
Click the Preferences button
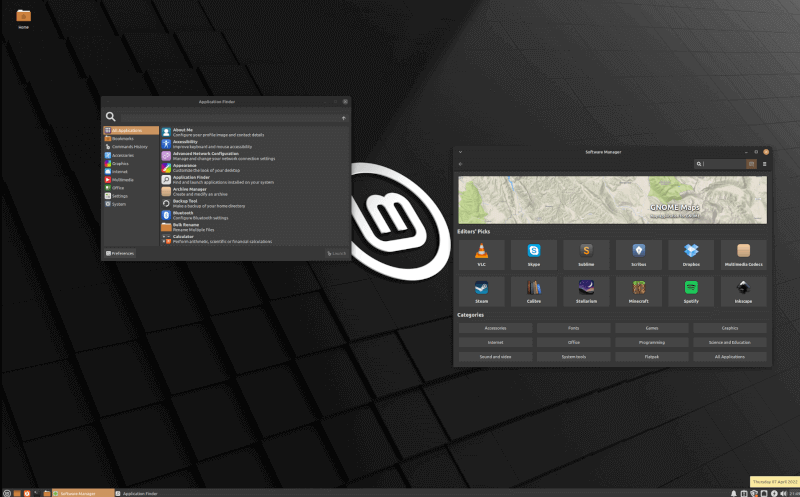(120, 254)
